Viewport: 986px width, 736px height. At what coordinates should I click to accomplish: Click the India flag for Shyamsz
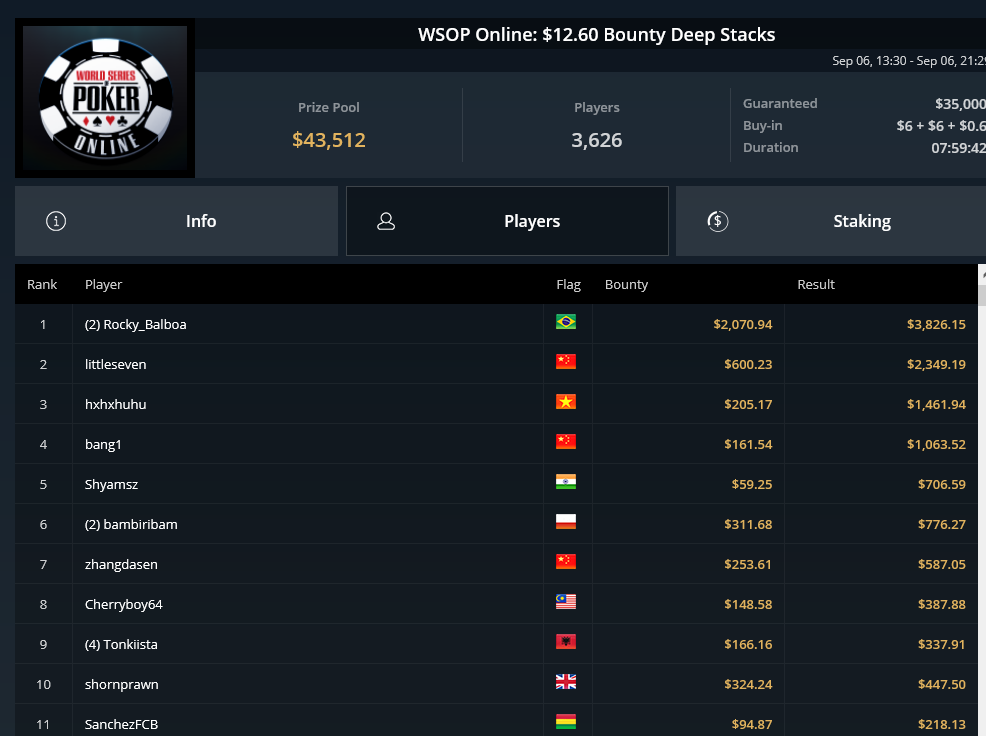tap(566, 482)
